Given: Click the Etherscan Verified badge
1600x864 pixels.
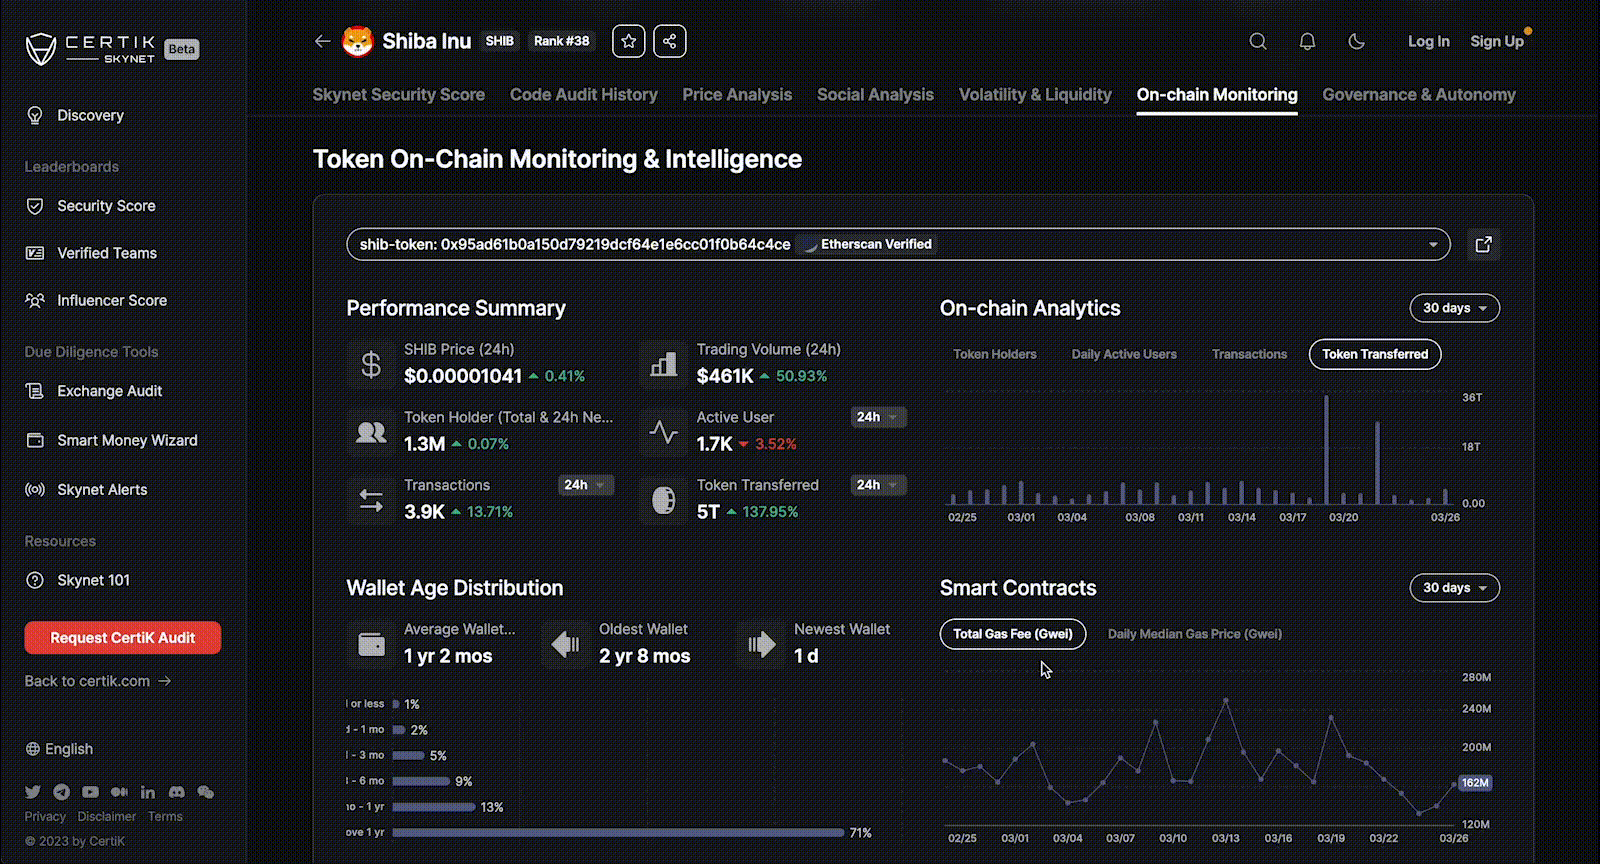Looking at the screenshot, I should tap(869, 244).
